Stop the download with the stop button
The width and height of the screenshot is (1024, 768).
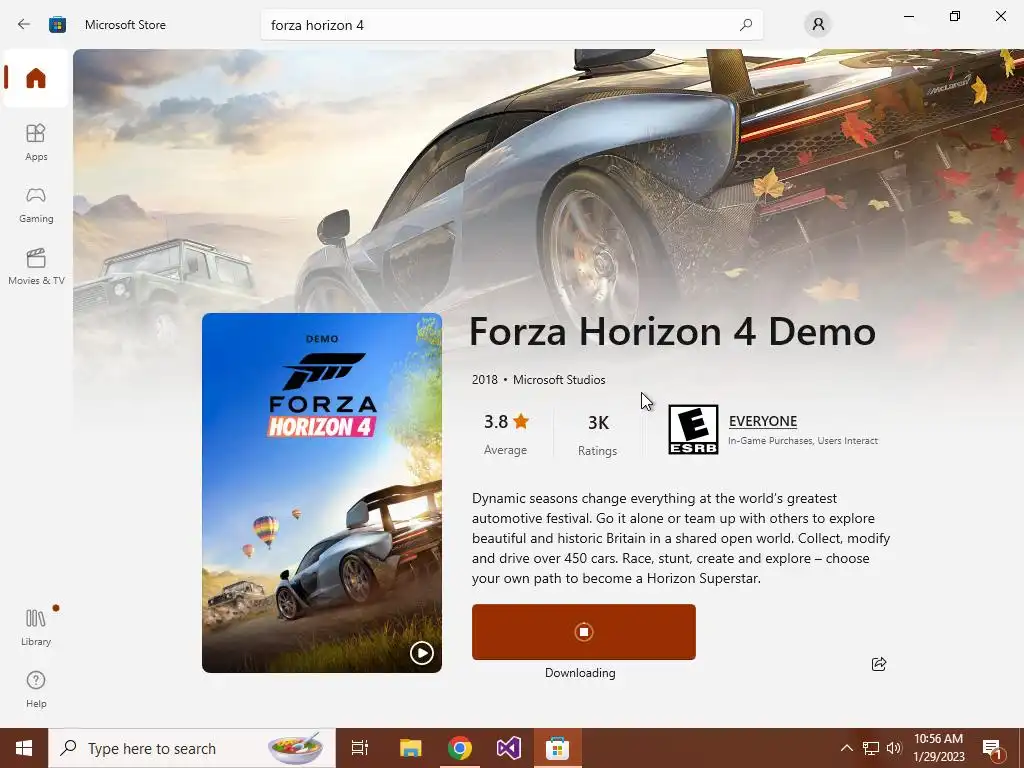pyautogui.click(x=584, y=632)
